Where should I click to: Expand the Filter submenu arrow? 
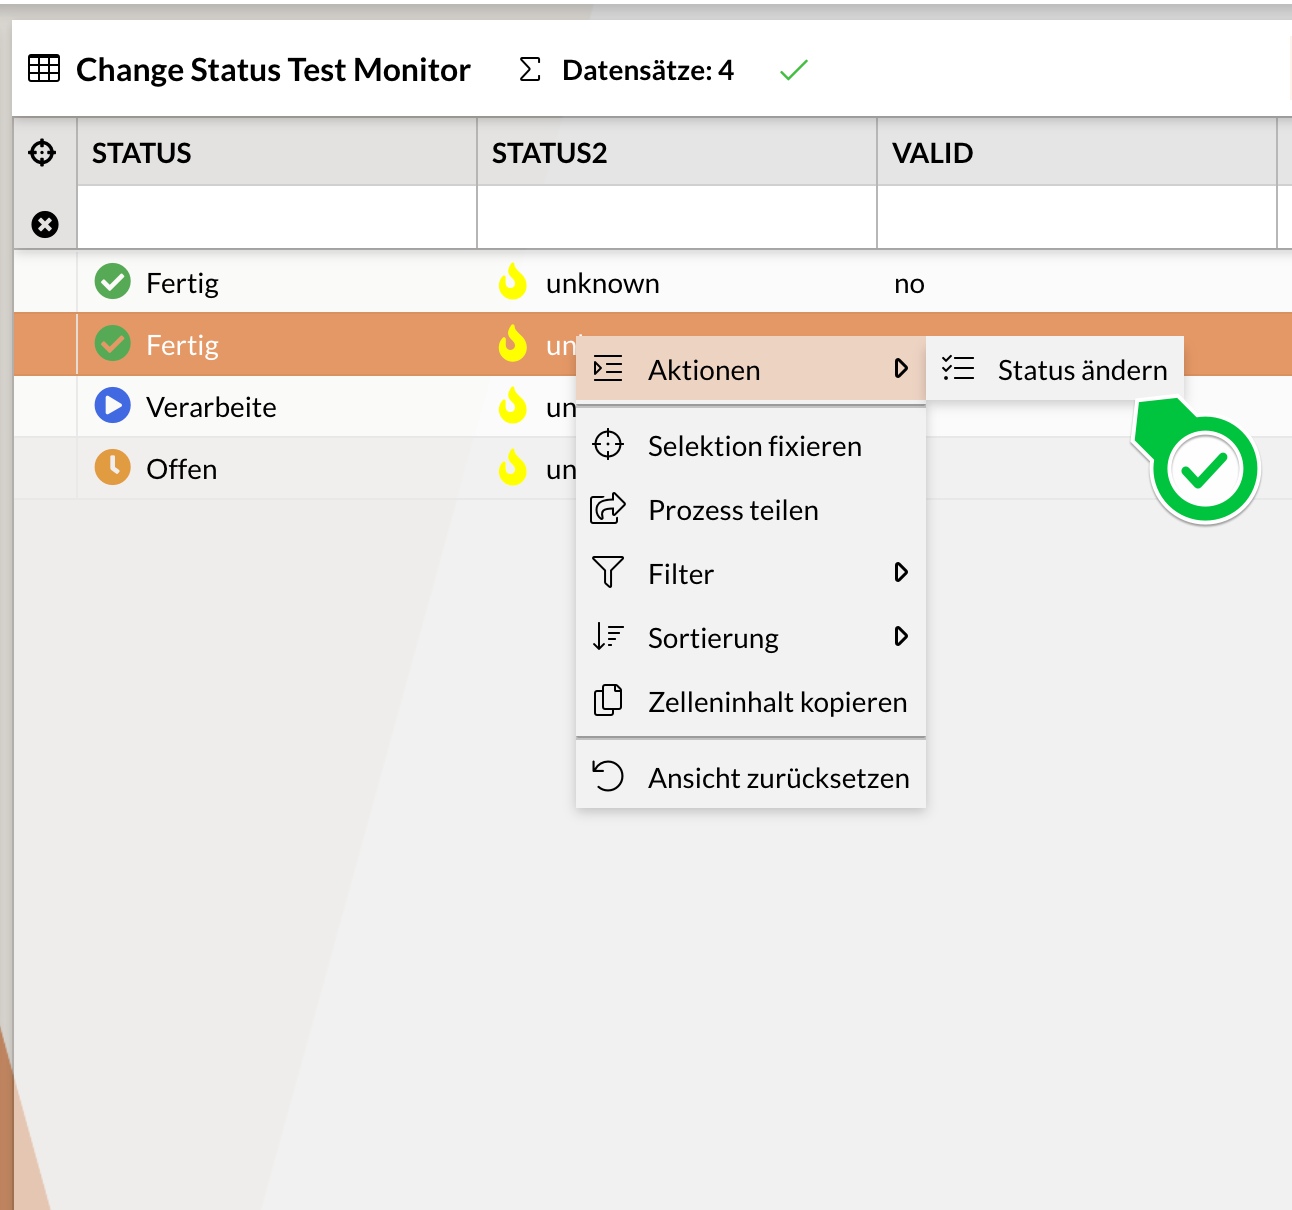[x=901, y=573]
